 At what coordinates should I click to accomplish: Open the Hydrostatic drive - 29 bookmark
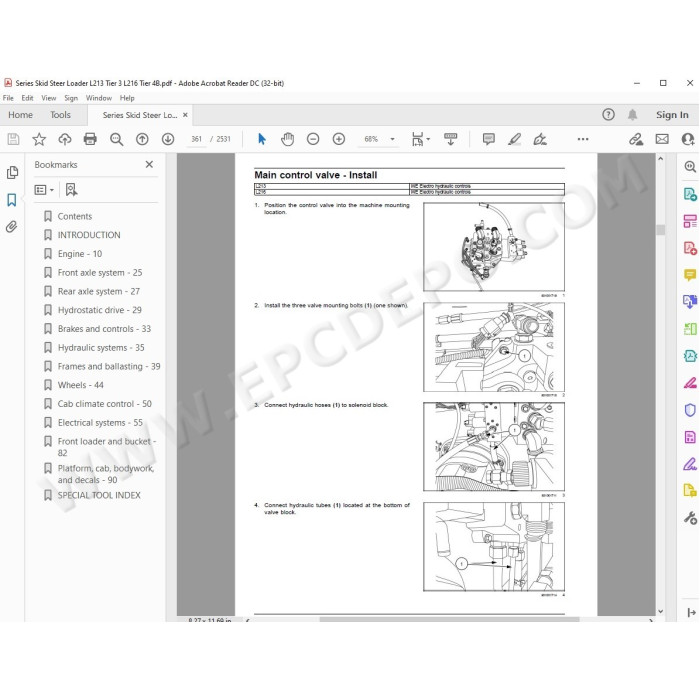(99, 310)
